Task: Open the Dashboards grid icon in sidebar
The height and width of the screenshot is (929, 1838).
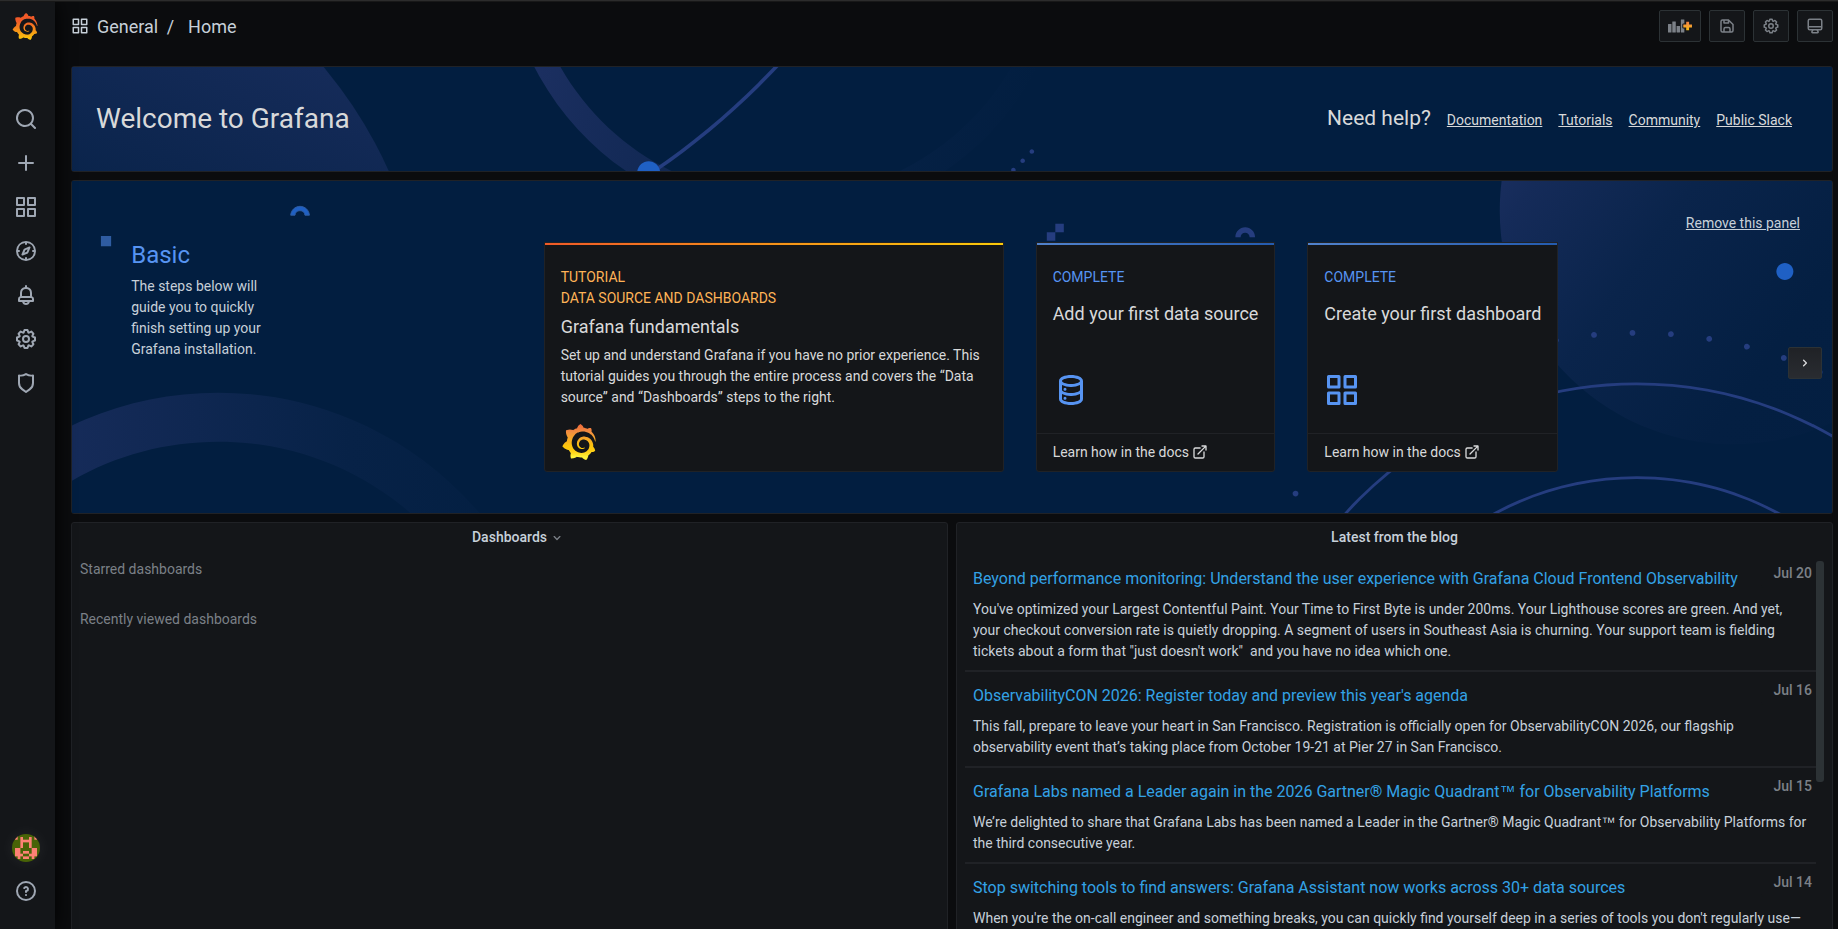Action: [26, 207]
